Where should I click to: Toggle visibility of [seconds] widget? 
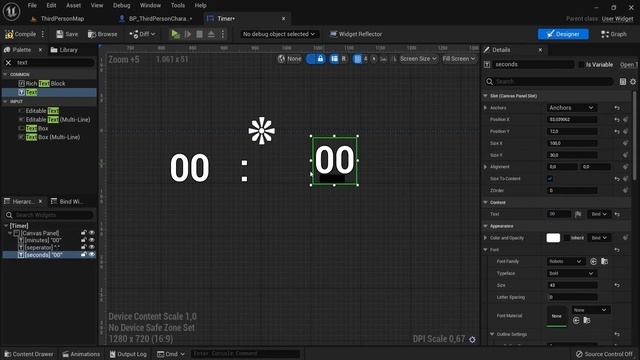92,255
